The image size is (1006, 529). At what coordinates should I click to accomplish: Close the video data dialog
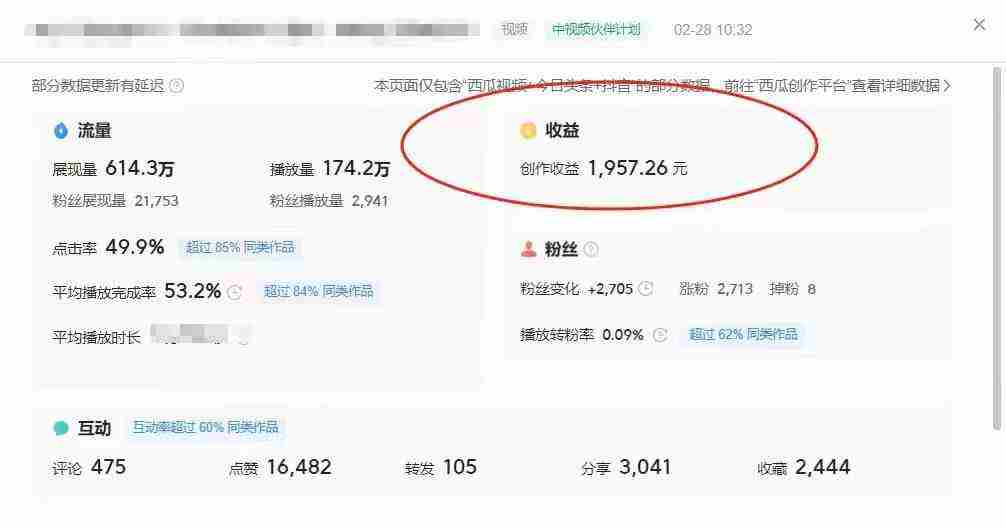click(x=979, y=25)
